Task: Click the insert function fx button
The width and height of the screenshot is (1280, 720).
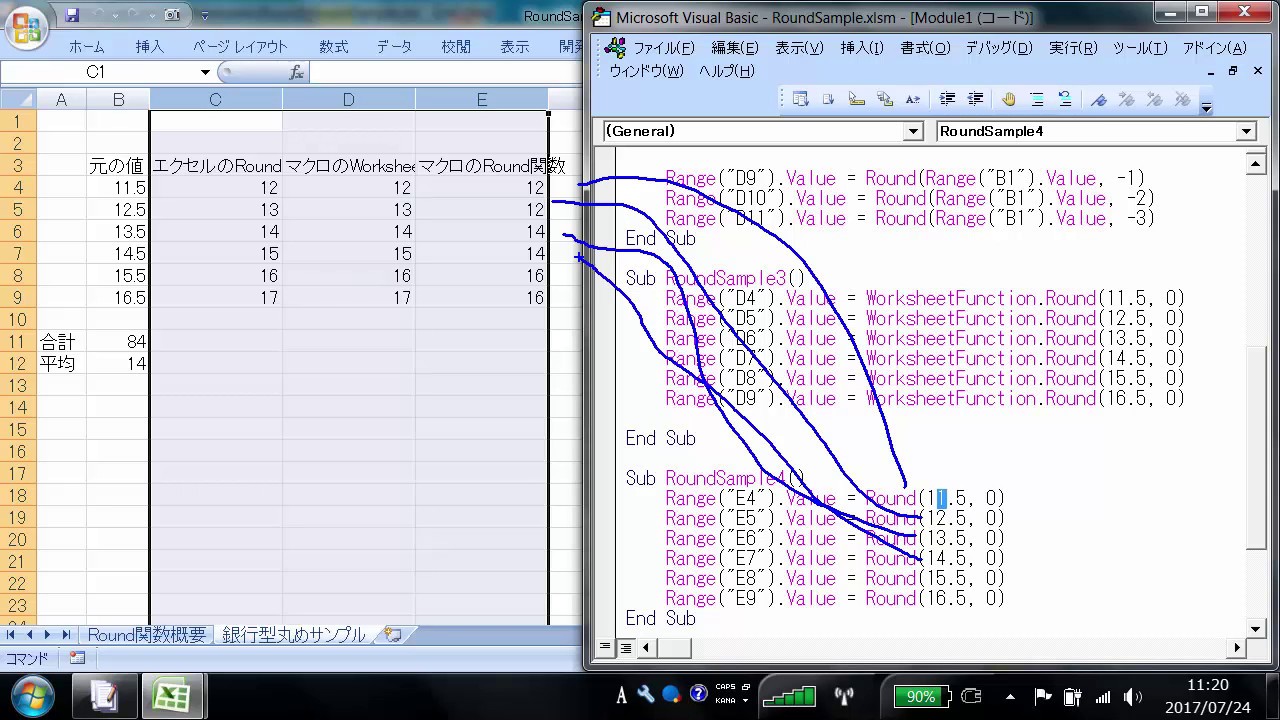Action: pyautogui.click(x=296, y=72)
